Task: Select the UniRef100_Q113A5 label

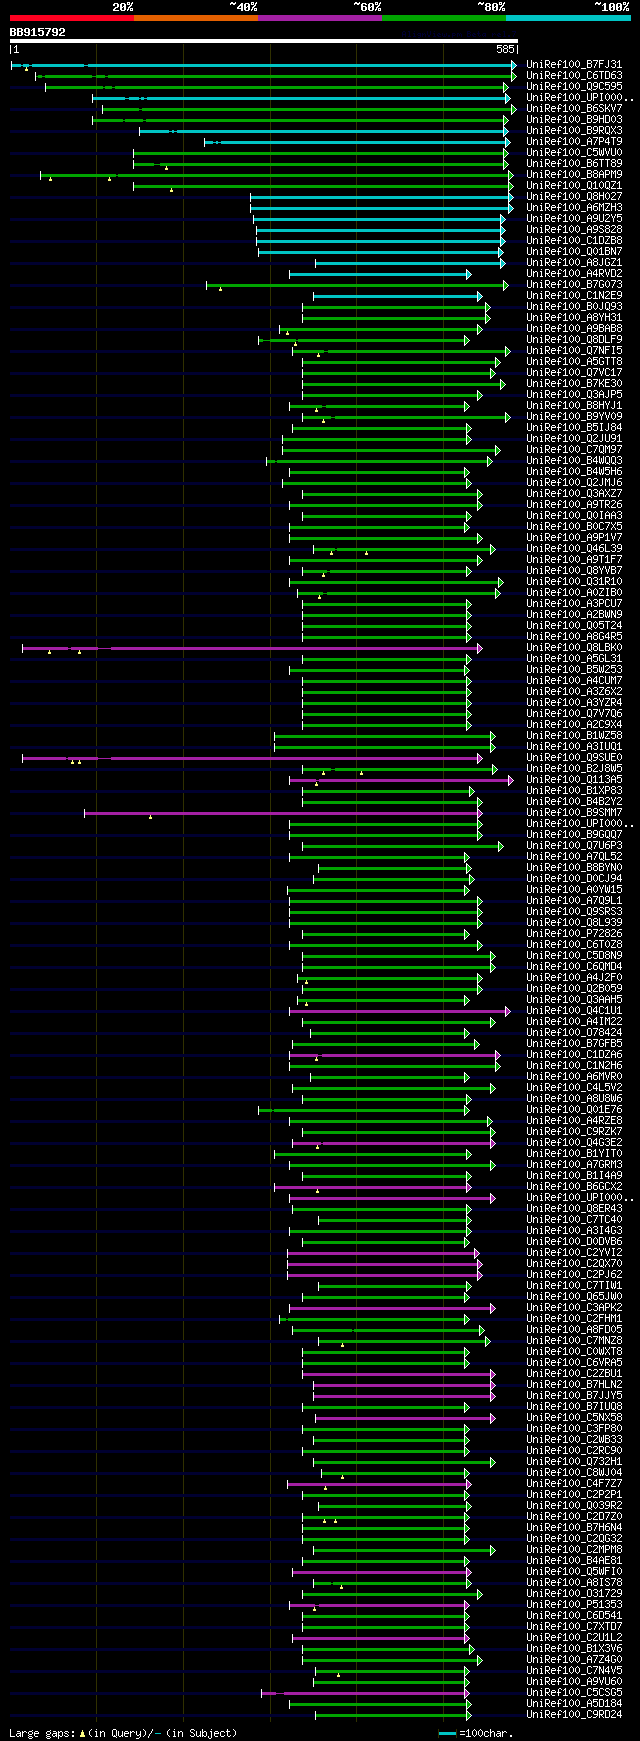Action: coord(574,780)
